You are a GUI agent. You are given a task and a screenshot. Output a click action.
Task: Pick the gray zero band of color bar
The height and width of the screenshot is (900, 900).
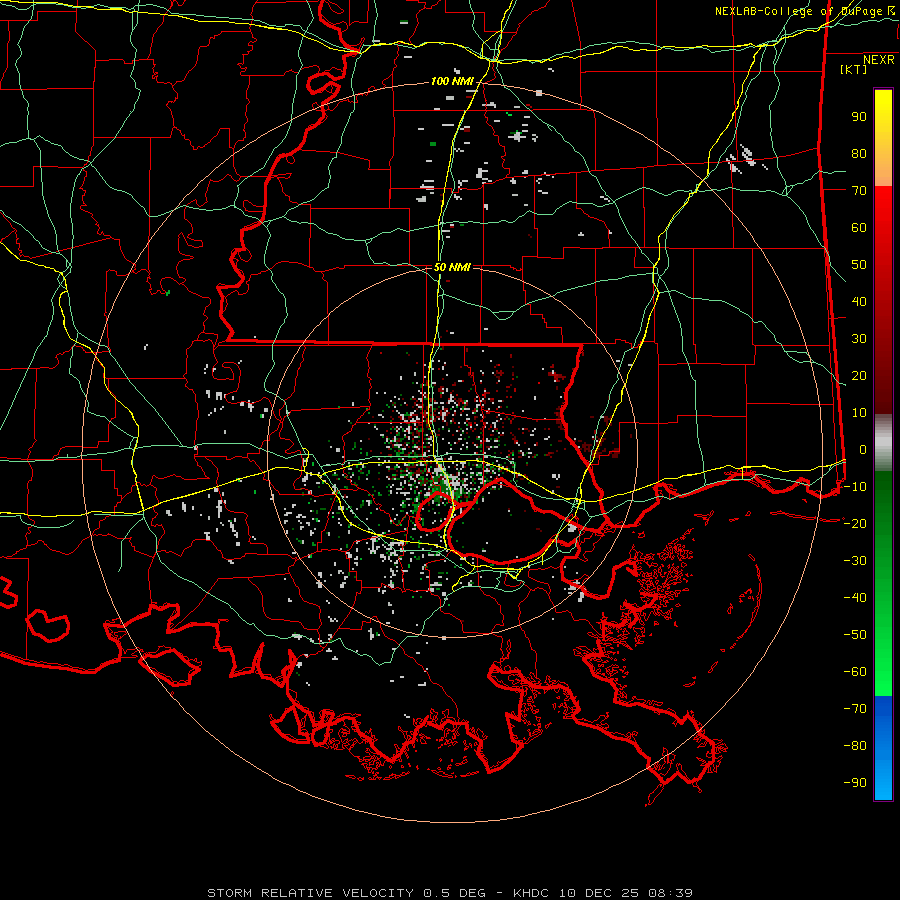pos(883,443)
